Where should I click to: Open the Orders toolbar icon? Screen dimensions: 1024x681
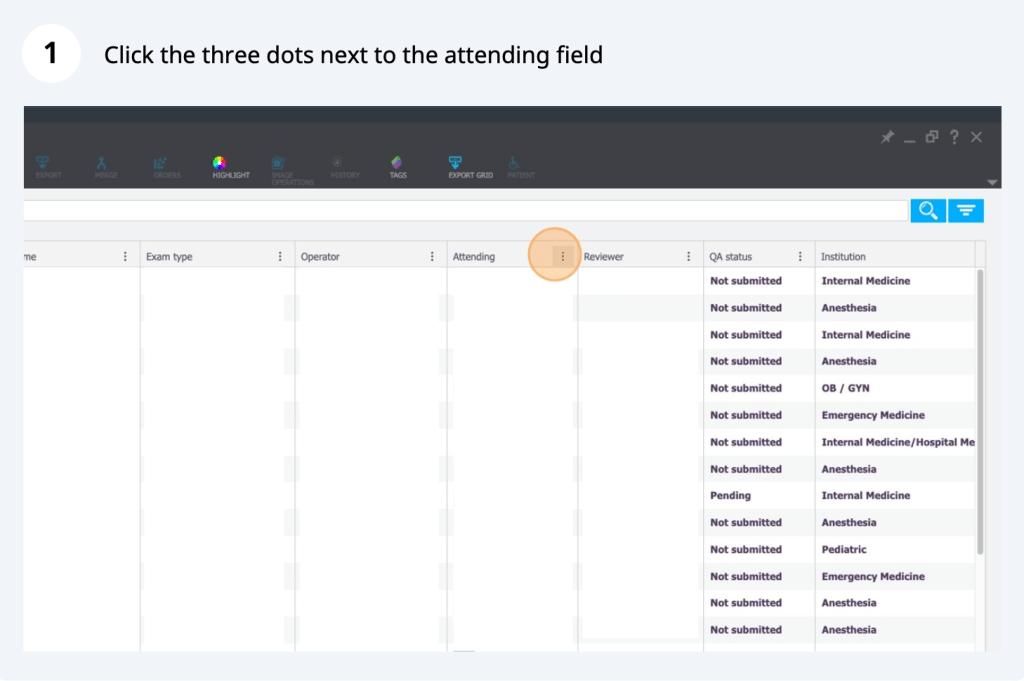tap(160, 164)
